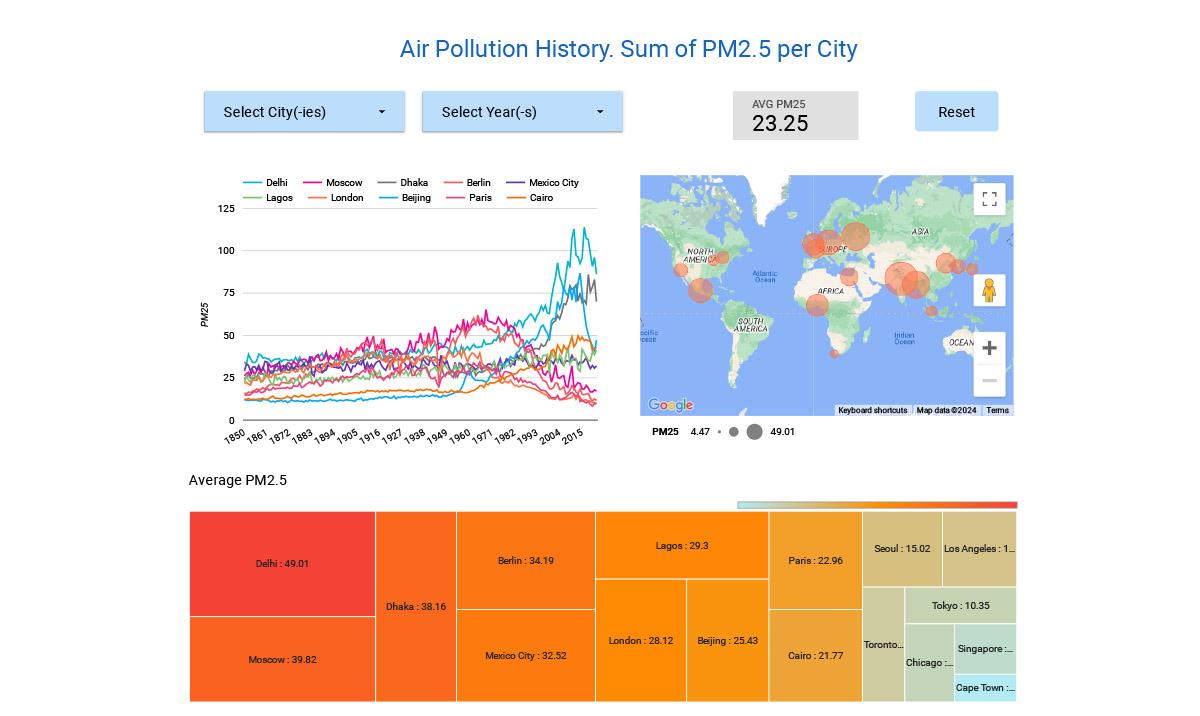Toggle Cairo series in chart legend

point(531,198)
